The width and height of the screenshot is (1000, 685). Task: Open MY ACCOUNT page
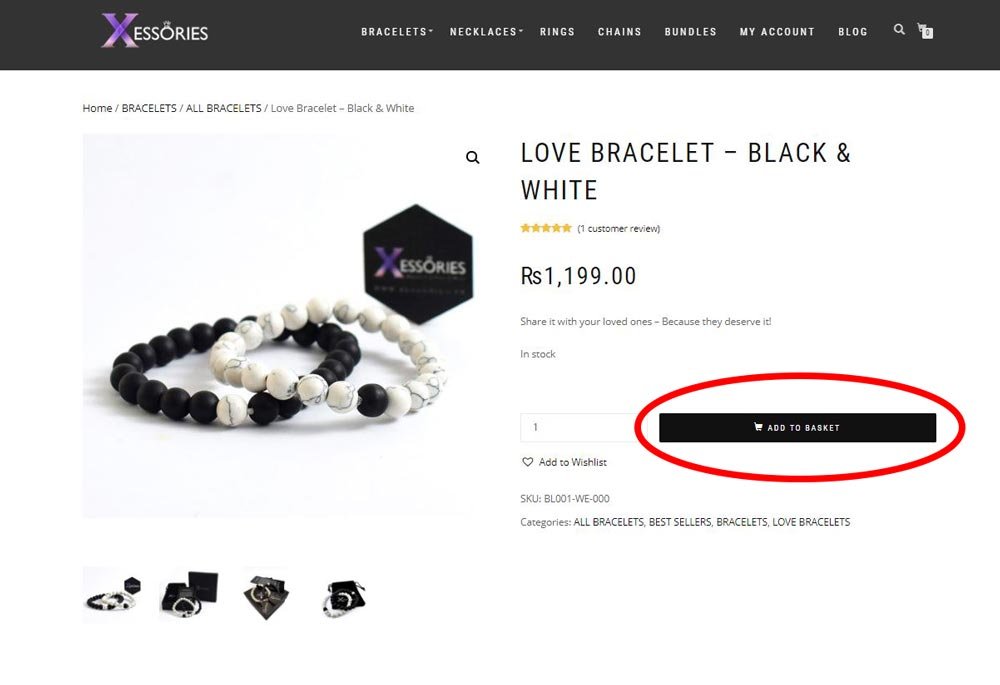[777, 32]
